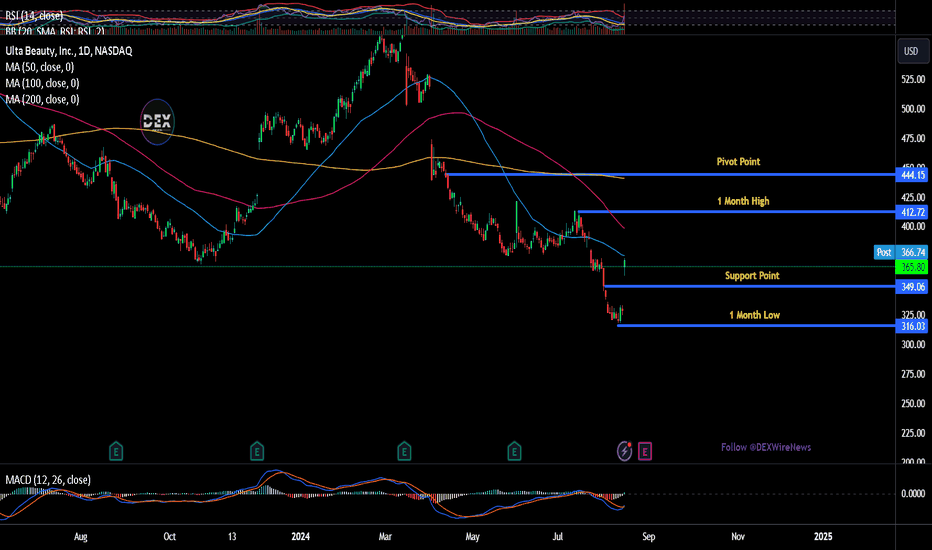Click the 225.00 price scale value

coord(913,433)
